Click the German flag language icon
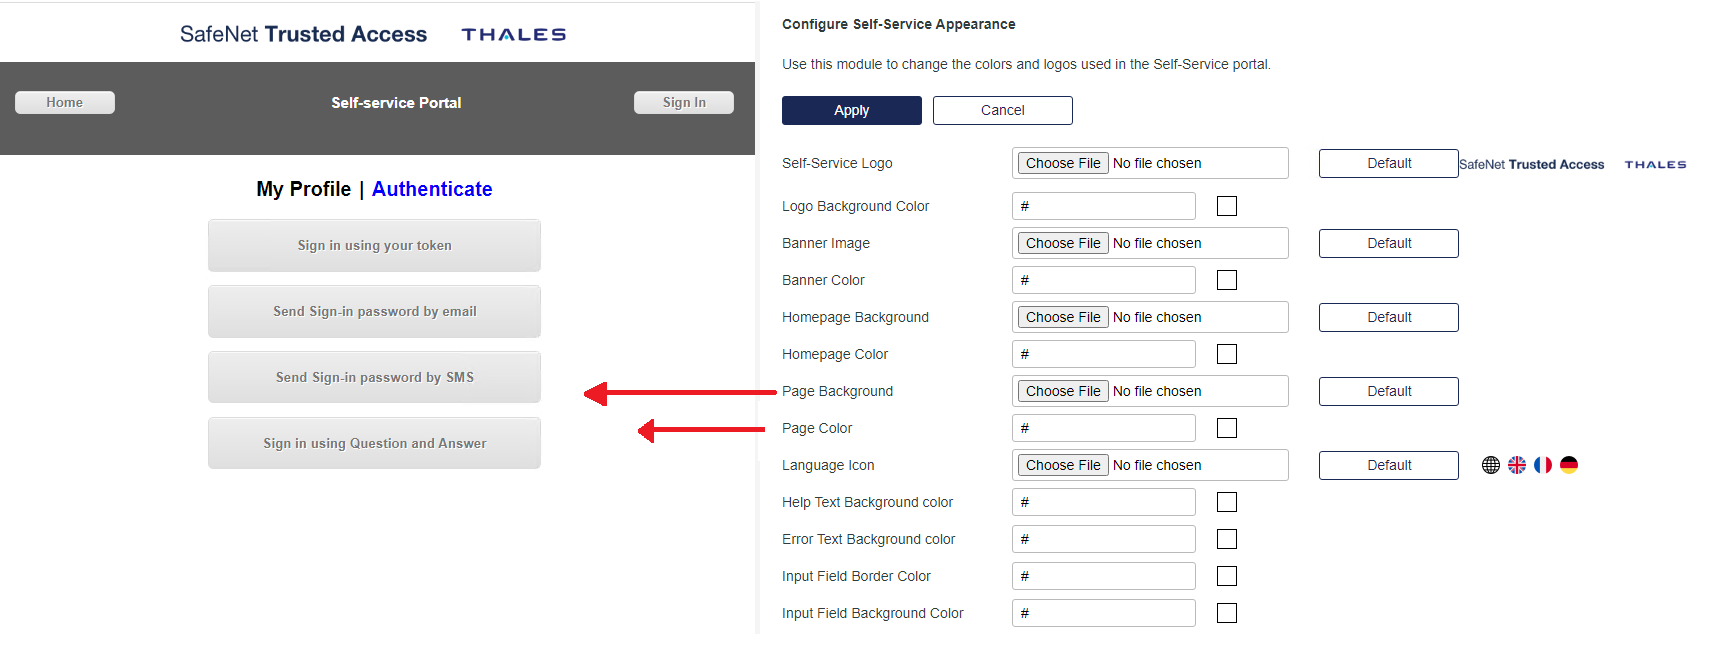 [x=1569, y=465]
